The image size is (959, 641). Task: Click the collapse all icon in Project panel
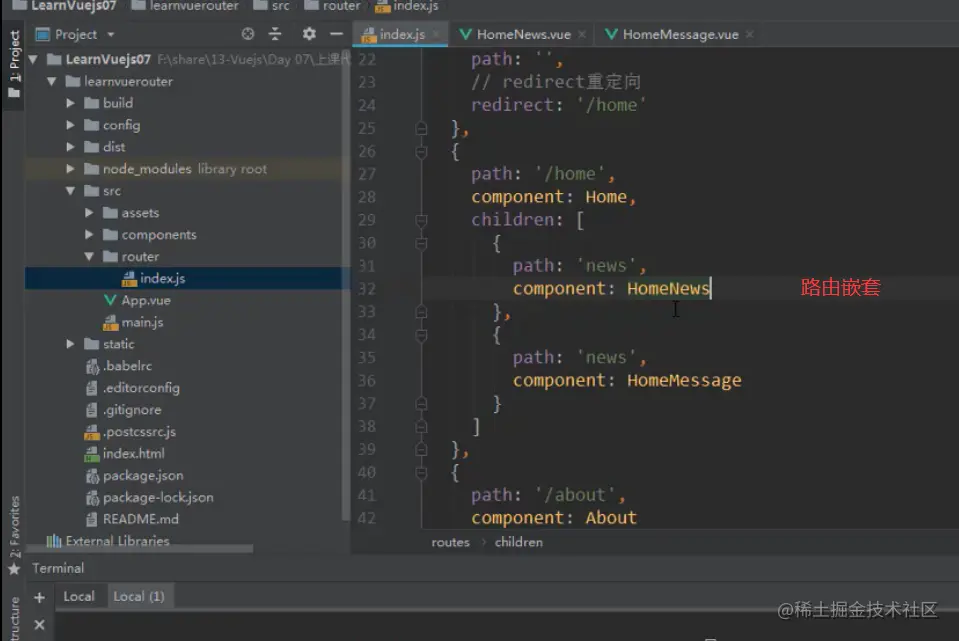[x=275, y=34]
